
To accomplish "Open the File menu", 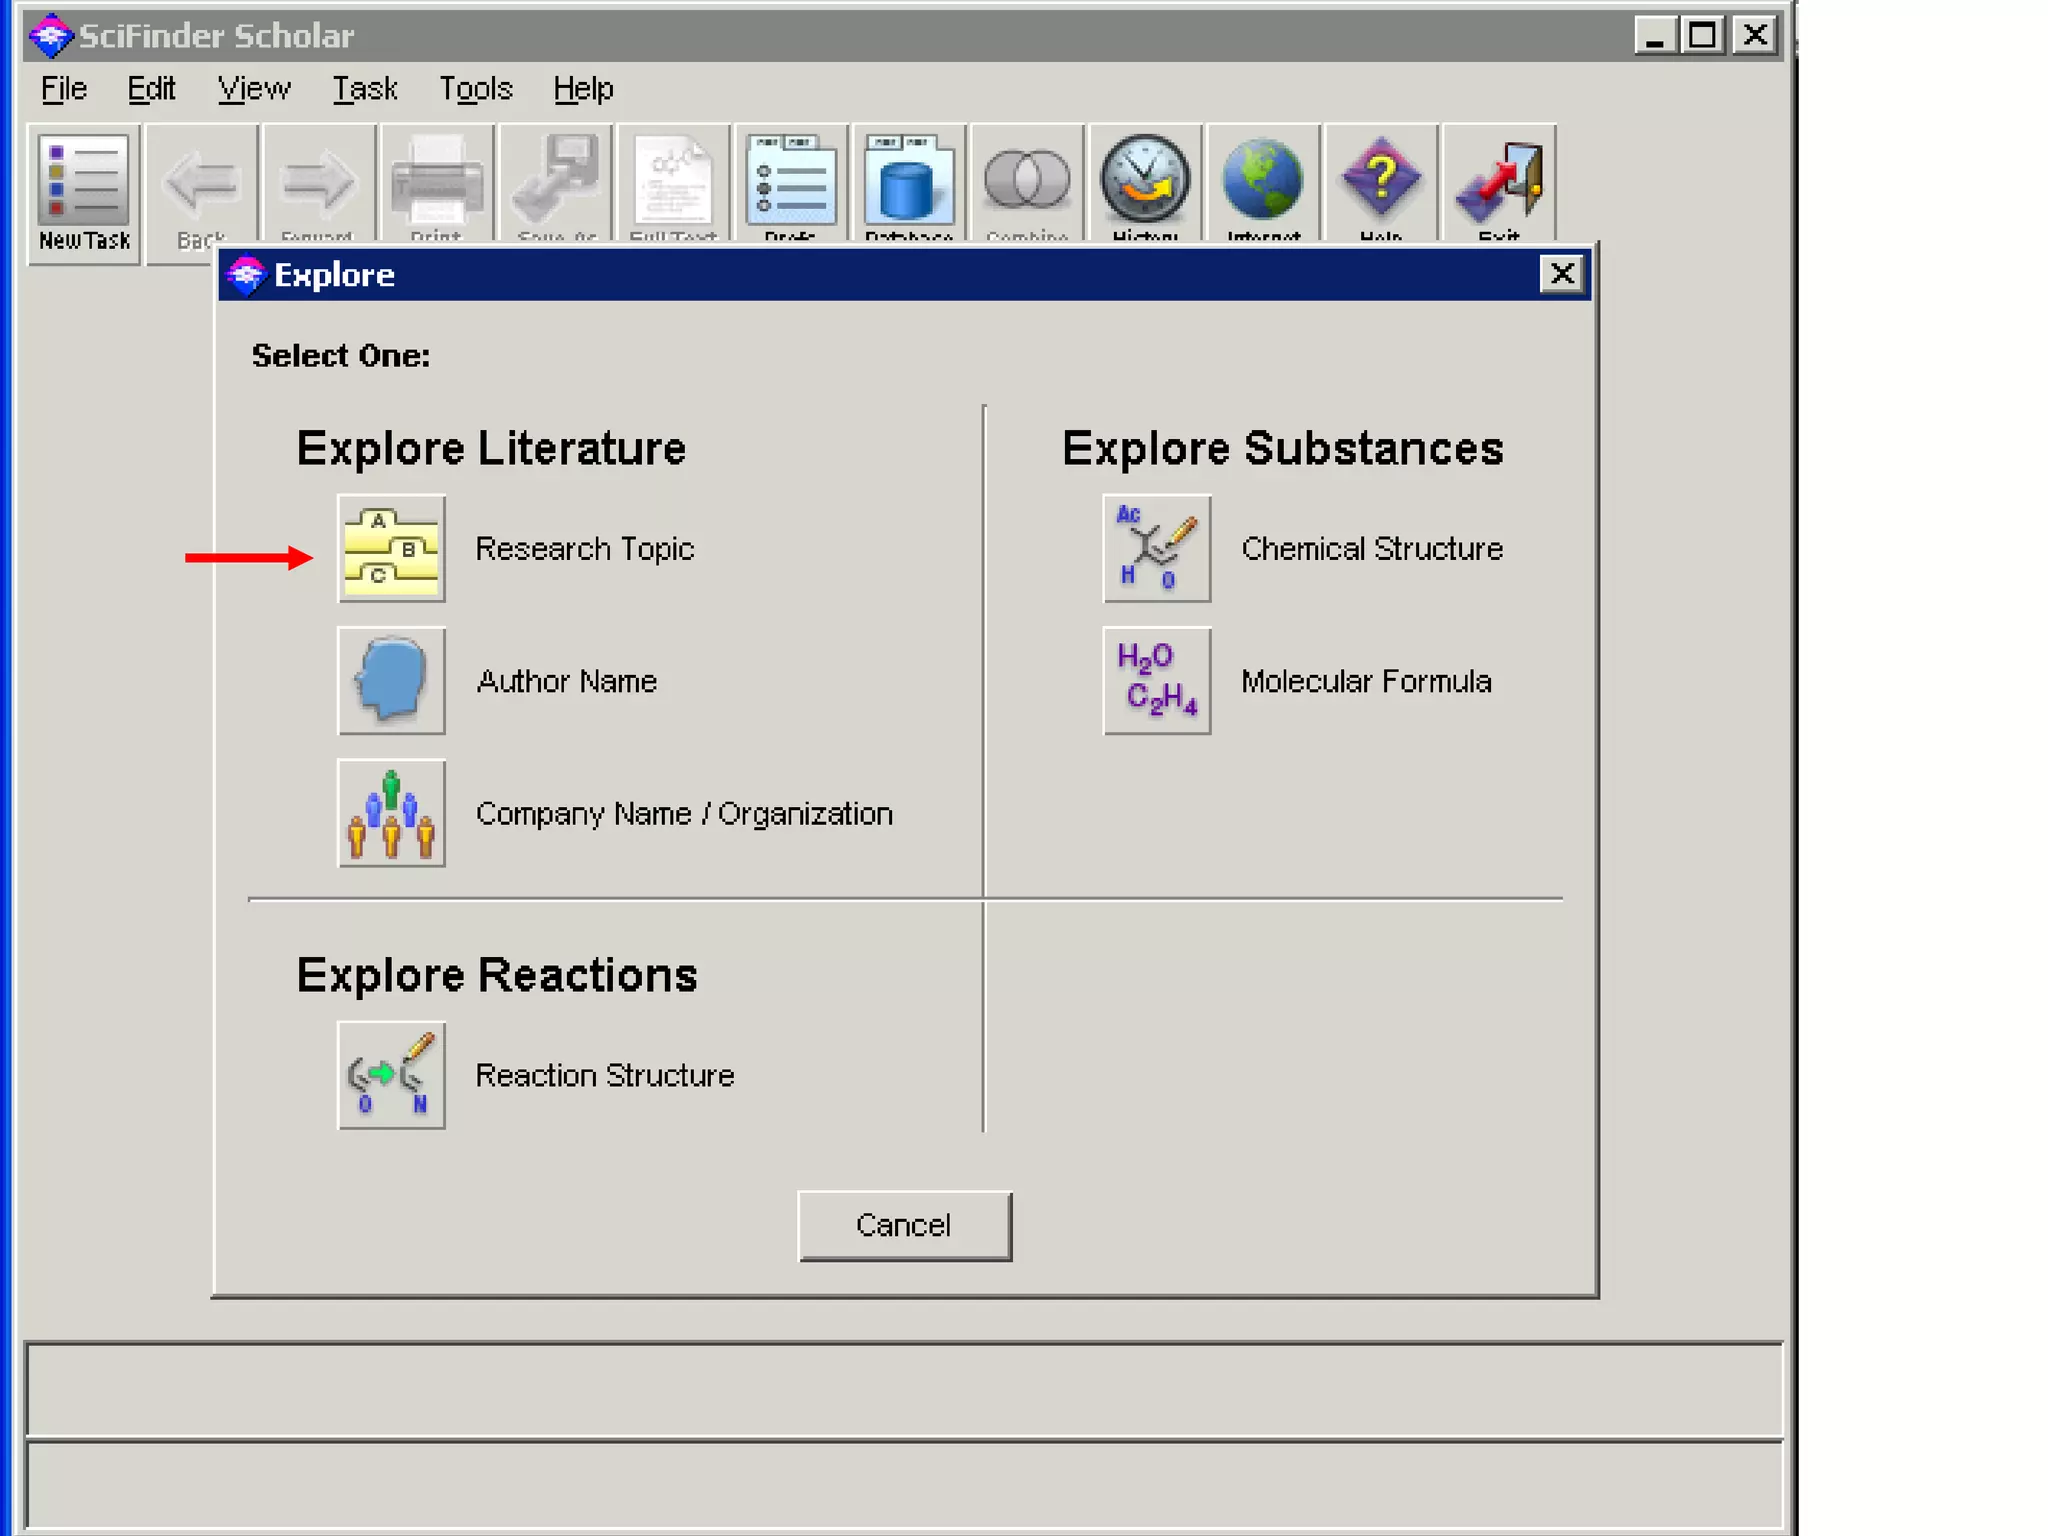I will [64, 89].
